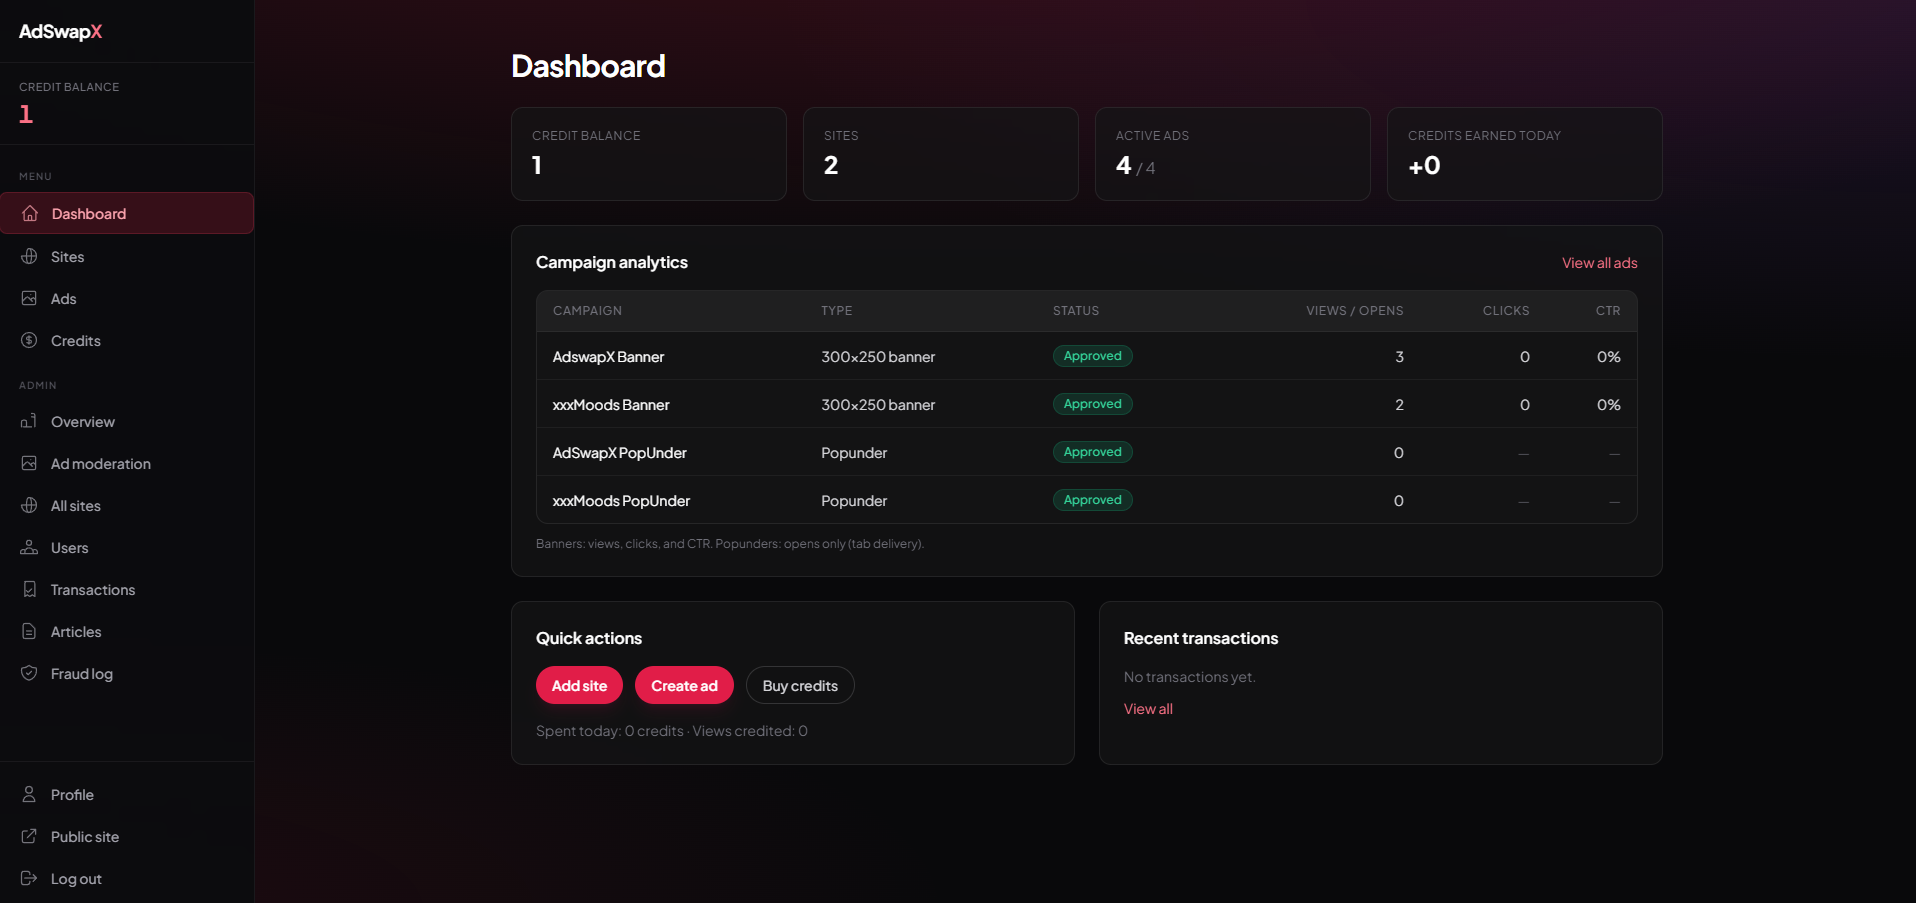The height and width of the screenshot is (903, 1916).
Task: Click the Popunder type for AdSwapX PopUnder
Action: pyautogui.click(x=854, y=453)
